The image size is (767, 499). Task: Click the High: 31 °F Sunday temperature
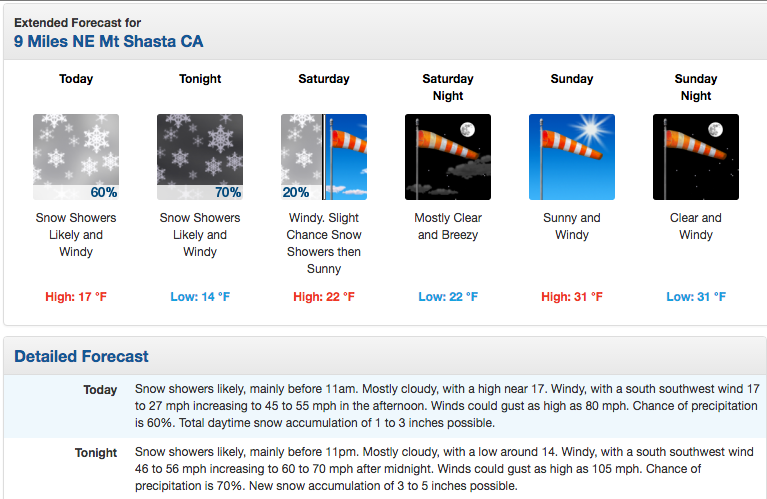[x=572, y=296]
